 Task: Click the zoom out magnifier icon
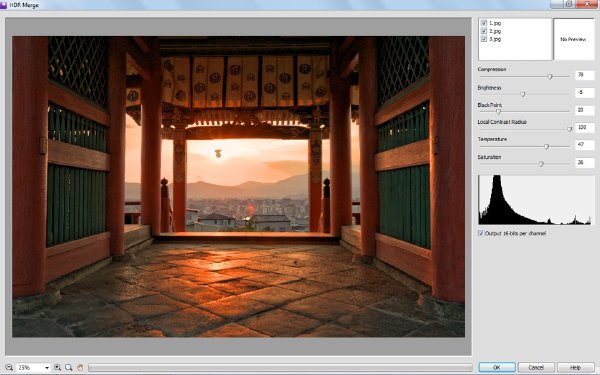[x=9, y=367]
